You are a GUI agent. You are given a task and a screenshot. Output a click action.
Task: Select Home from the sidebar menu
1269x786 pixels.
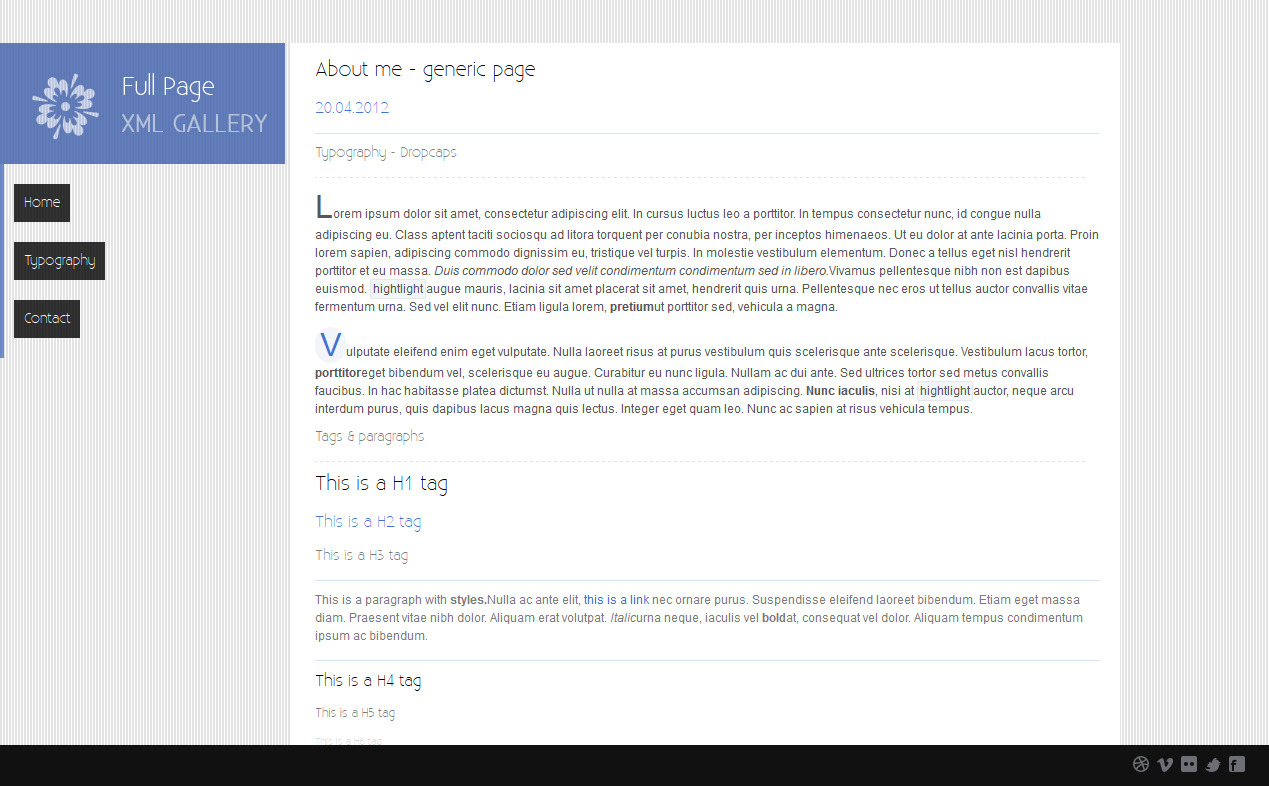point(41,202)
